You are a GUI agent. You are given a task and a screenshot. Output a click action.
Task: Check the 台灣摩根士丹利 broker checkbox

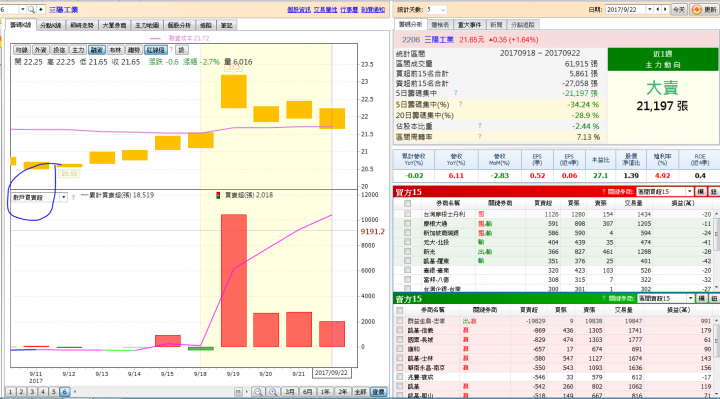(x=407, y=214)
